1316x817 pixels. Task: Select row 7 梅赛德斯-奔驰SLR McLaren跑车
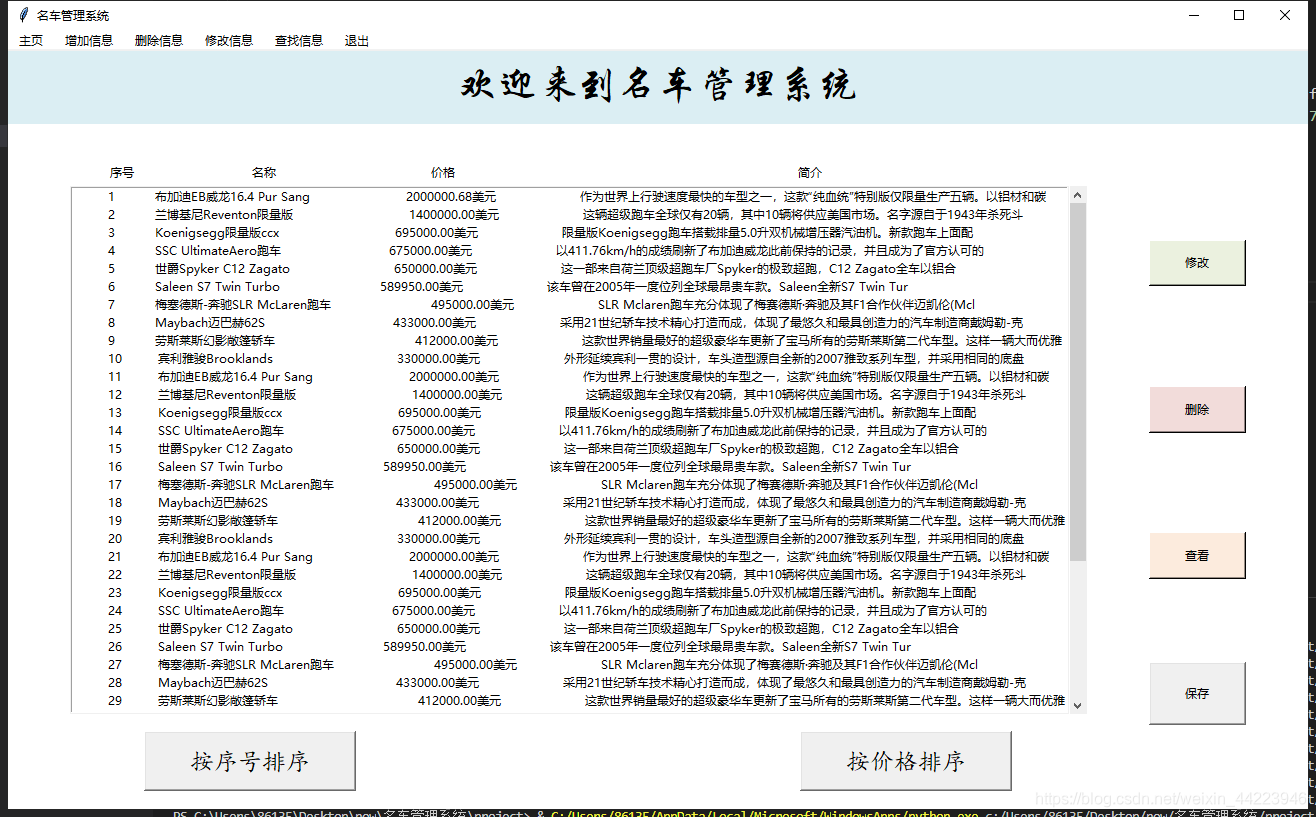[x=570, y=305]
